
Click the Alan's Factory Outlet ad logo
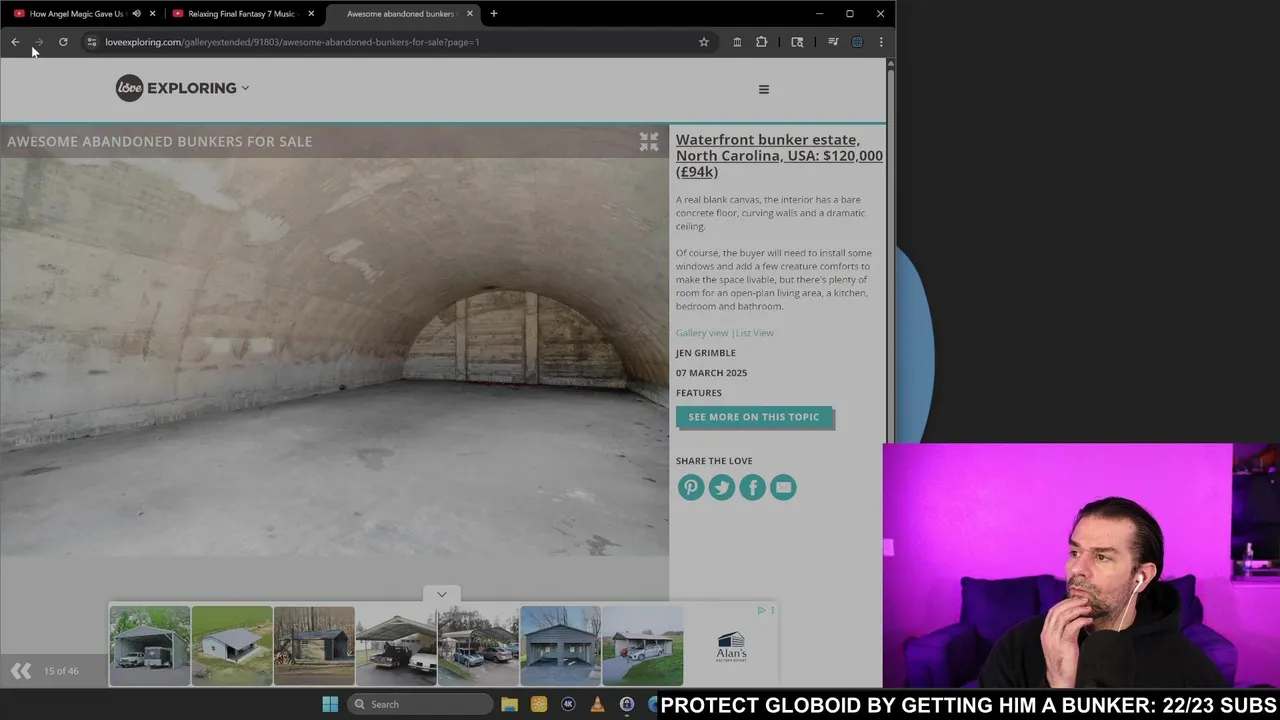[731, 647]
